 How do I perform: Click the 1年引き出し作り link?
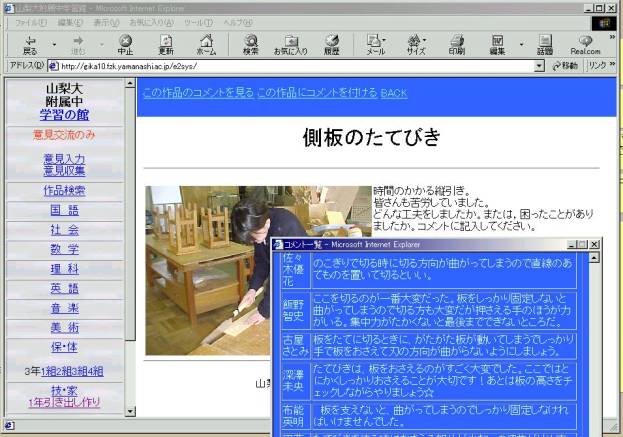coord(64,402)
